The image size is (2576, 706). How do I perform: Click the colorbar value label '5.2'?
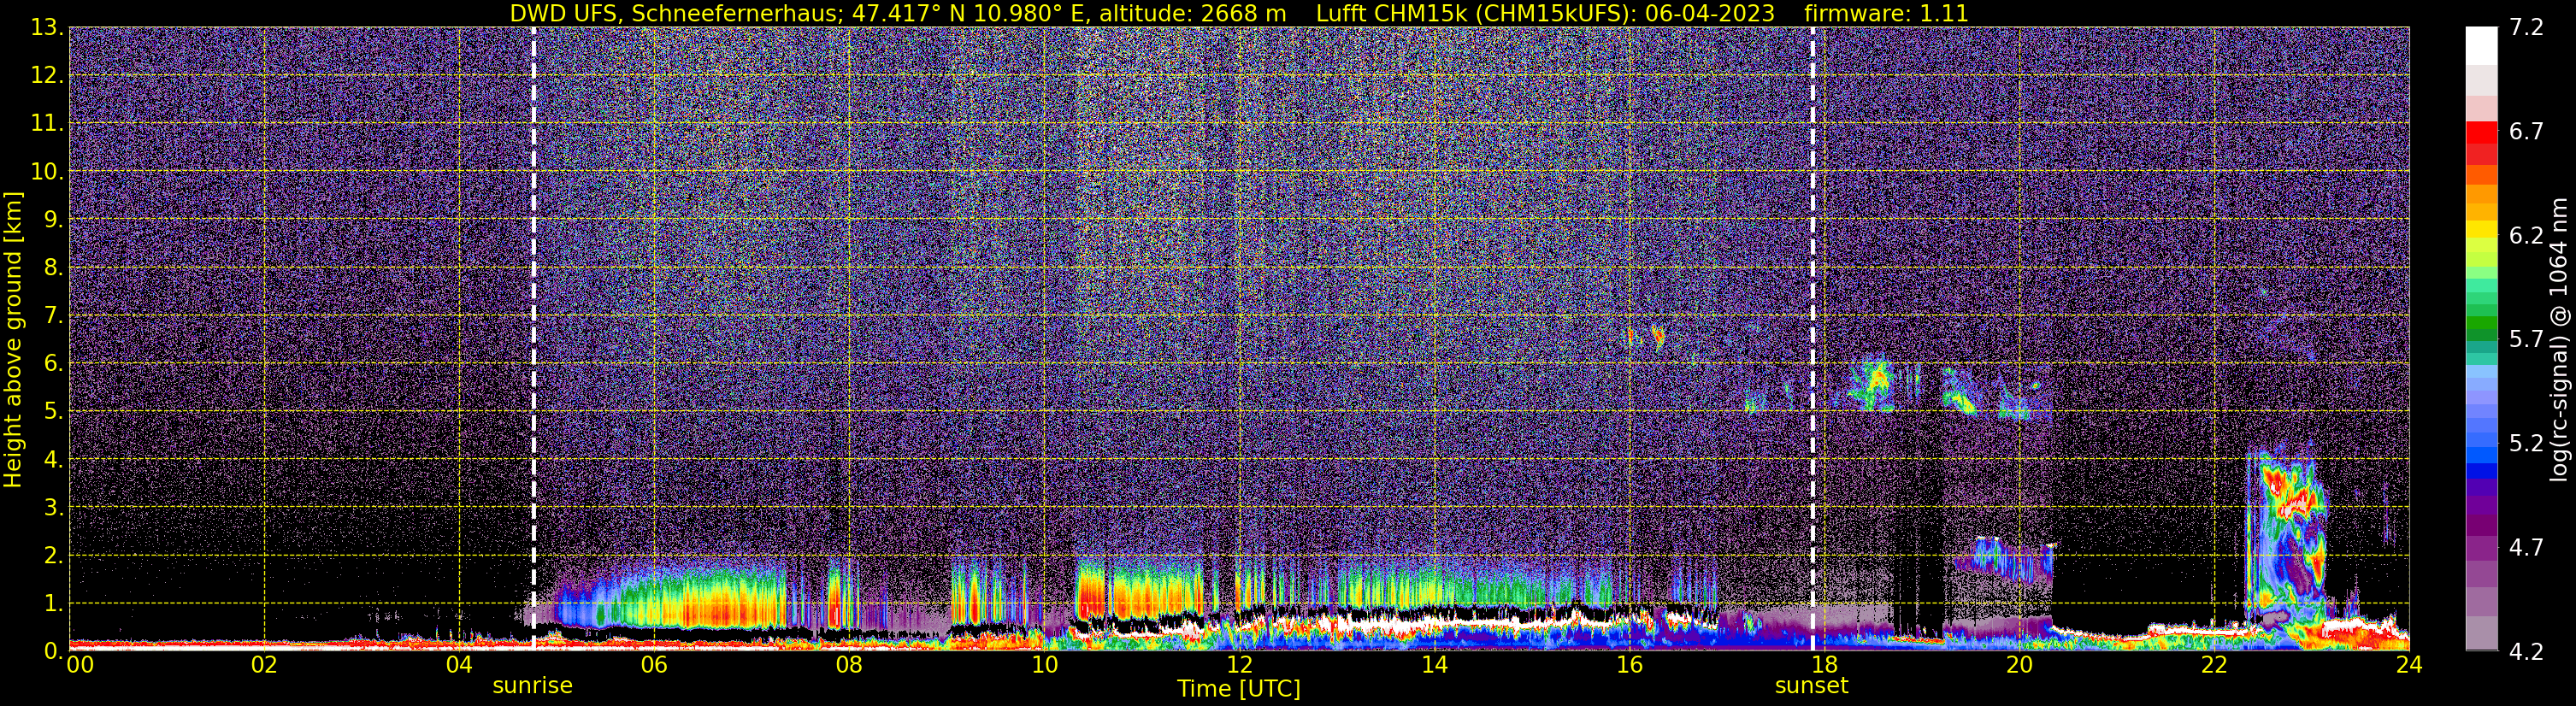[2527, 444]
